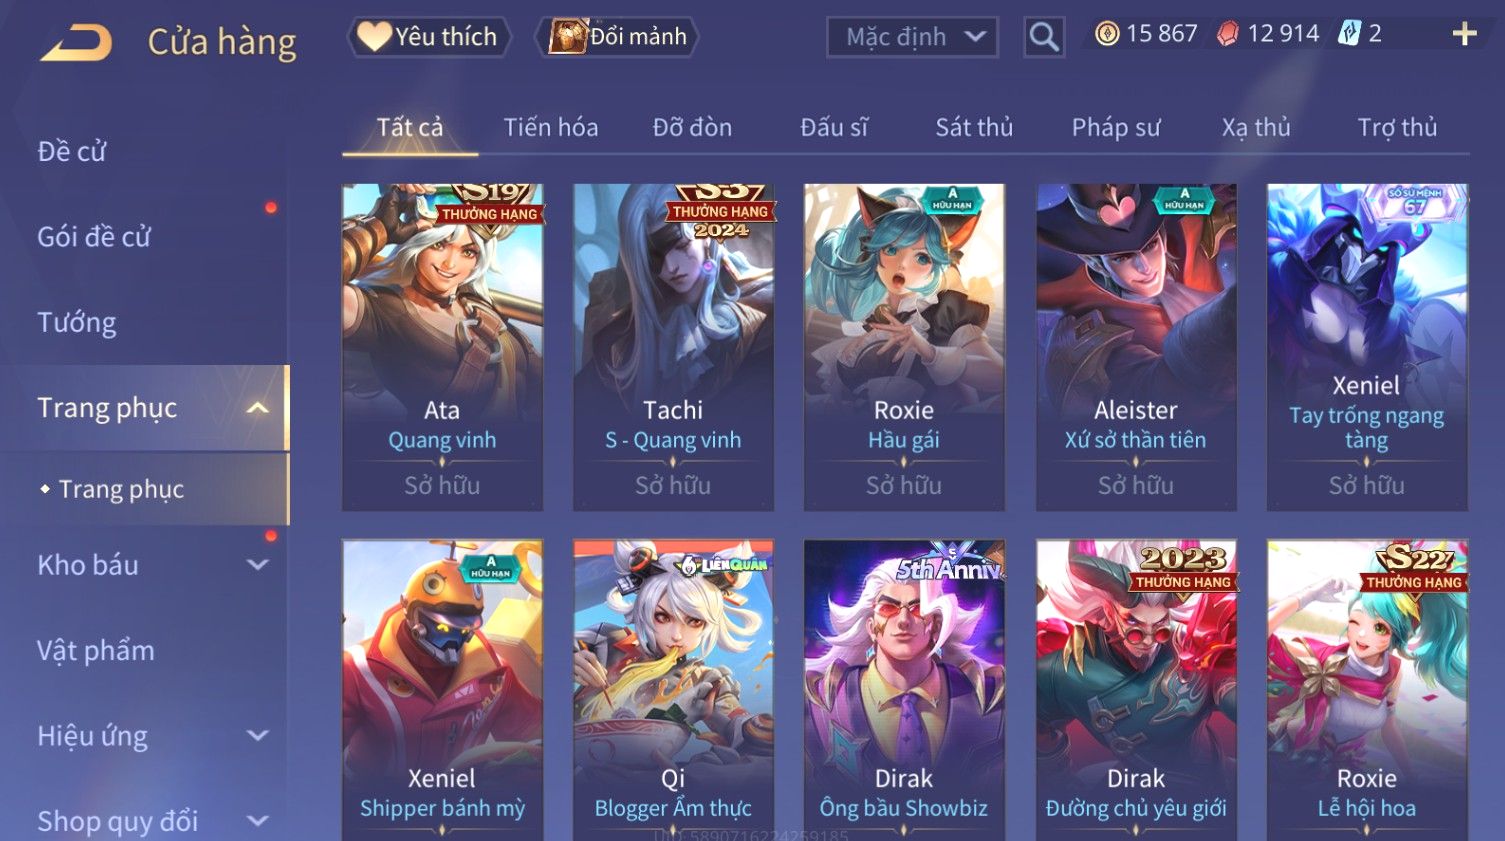The height and width of the screenshot is (841, 1505).
Task: Switch to the Pháp sư tab
Action: 1116,128
